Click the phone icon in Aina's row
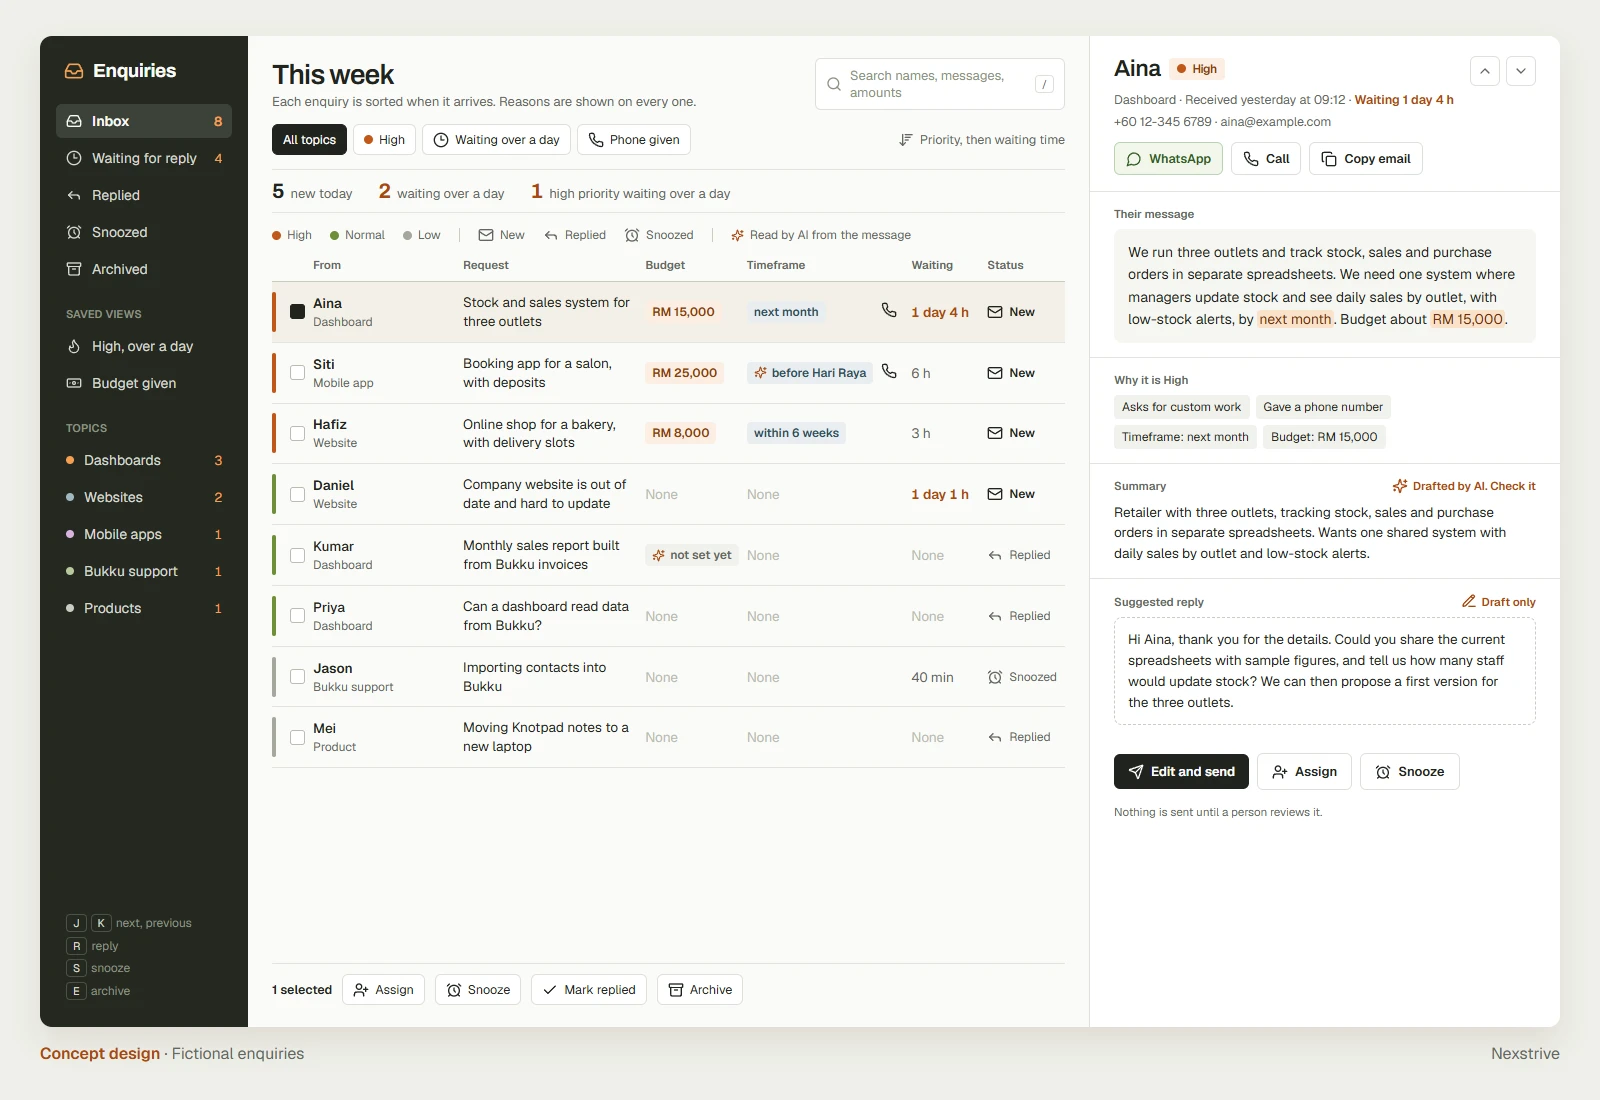Viewport: 1600px width, 1100px height. click(x=889, y=310)
